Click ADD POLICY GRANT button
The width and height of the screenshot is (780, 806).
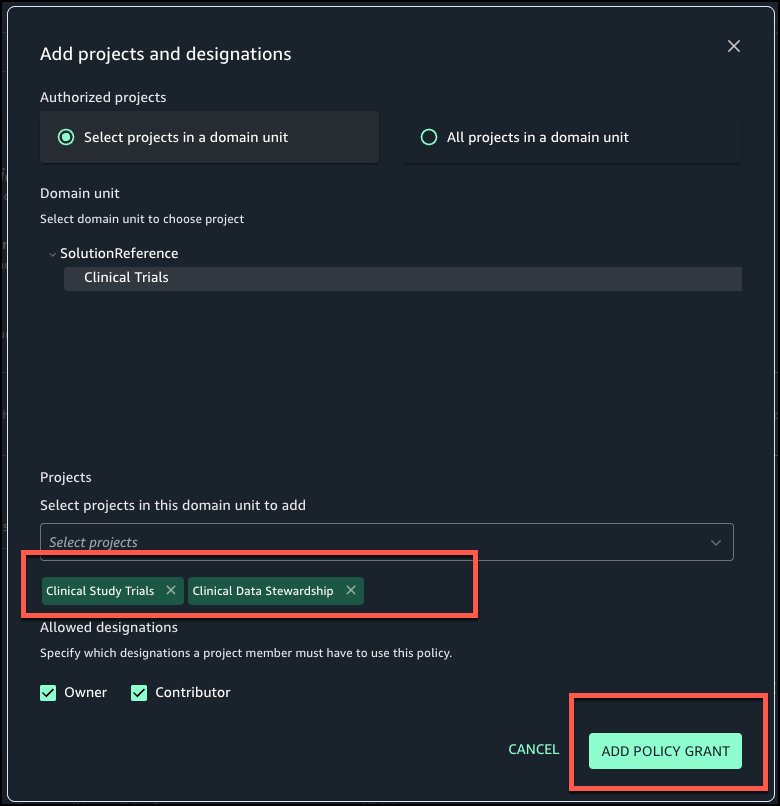pos(665,751)
